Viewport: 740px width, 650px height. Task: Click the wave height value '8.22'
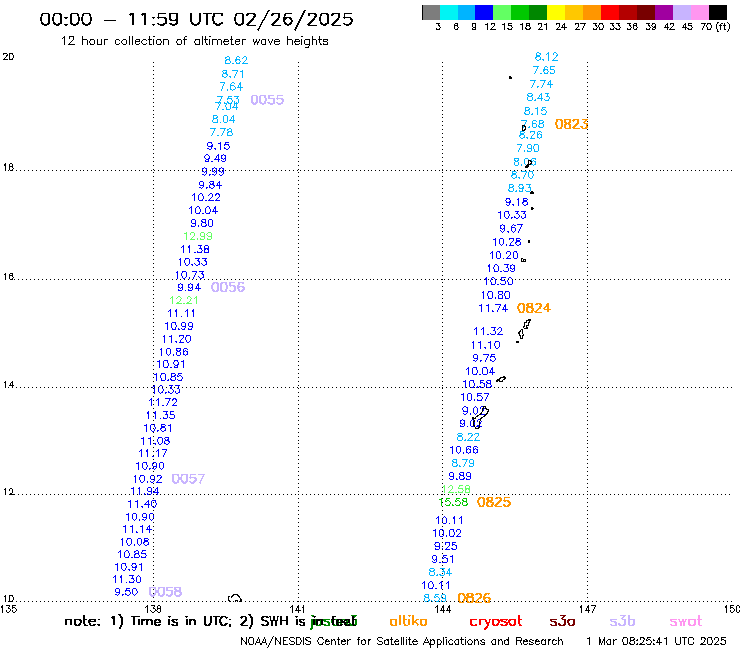pos(468,437)
